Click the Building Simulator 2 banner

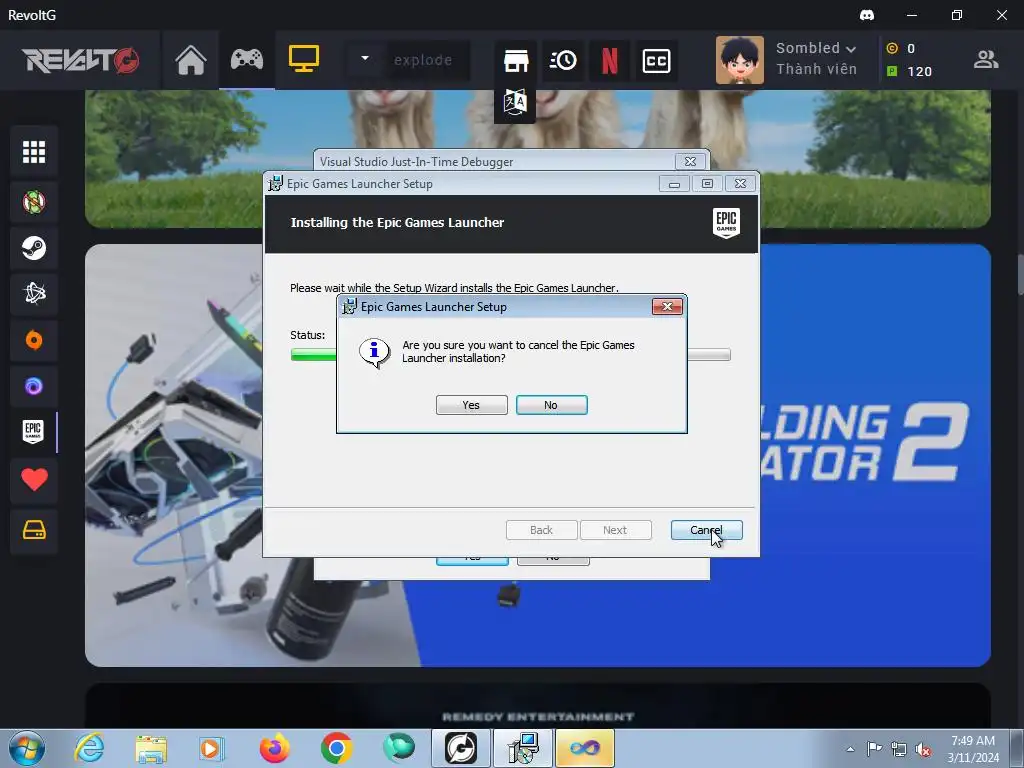point(537,455)
